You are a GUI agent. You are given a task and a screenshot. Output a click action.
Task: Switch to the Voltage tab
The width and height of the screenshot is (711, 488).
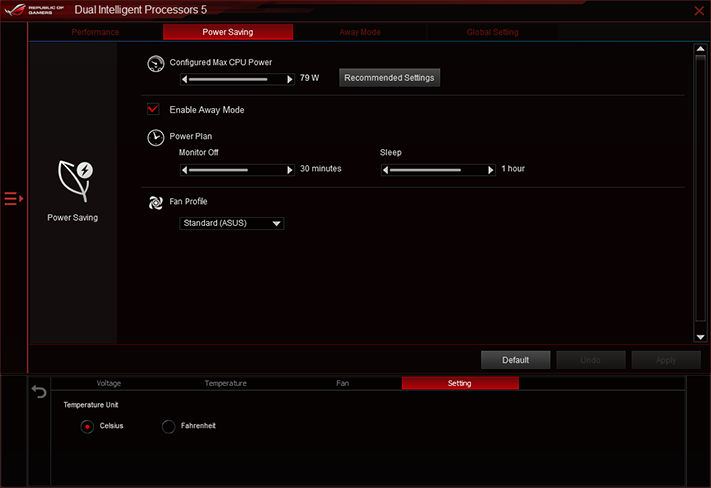click(109, 383)
